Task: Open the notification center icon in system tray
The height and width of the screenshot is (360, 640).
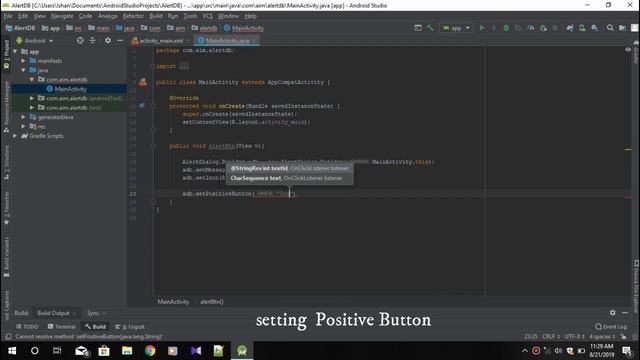Action: click(x=627, y=351)
